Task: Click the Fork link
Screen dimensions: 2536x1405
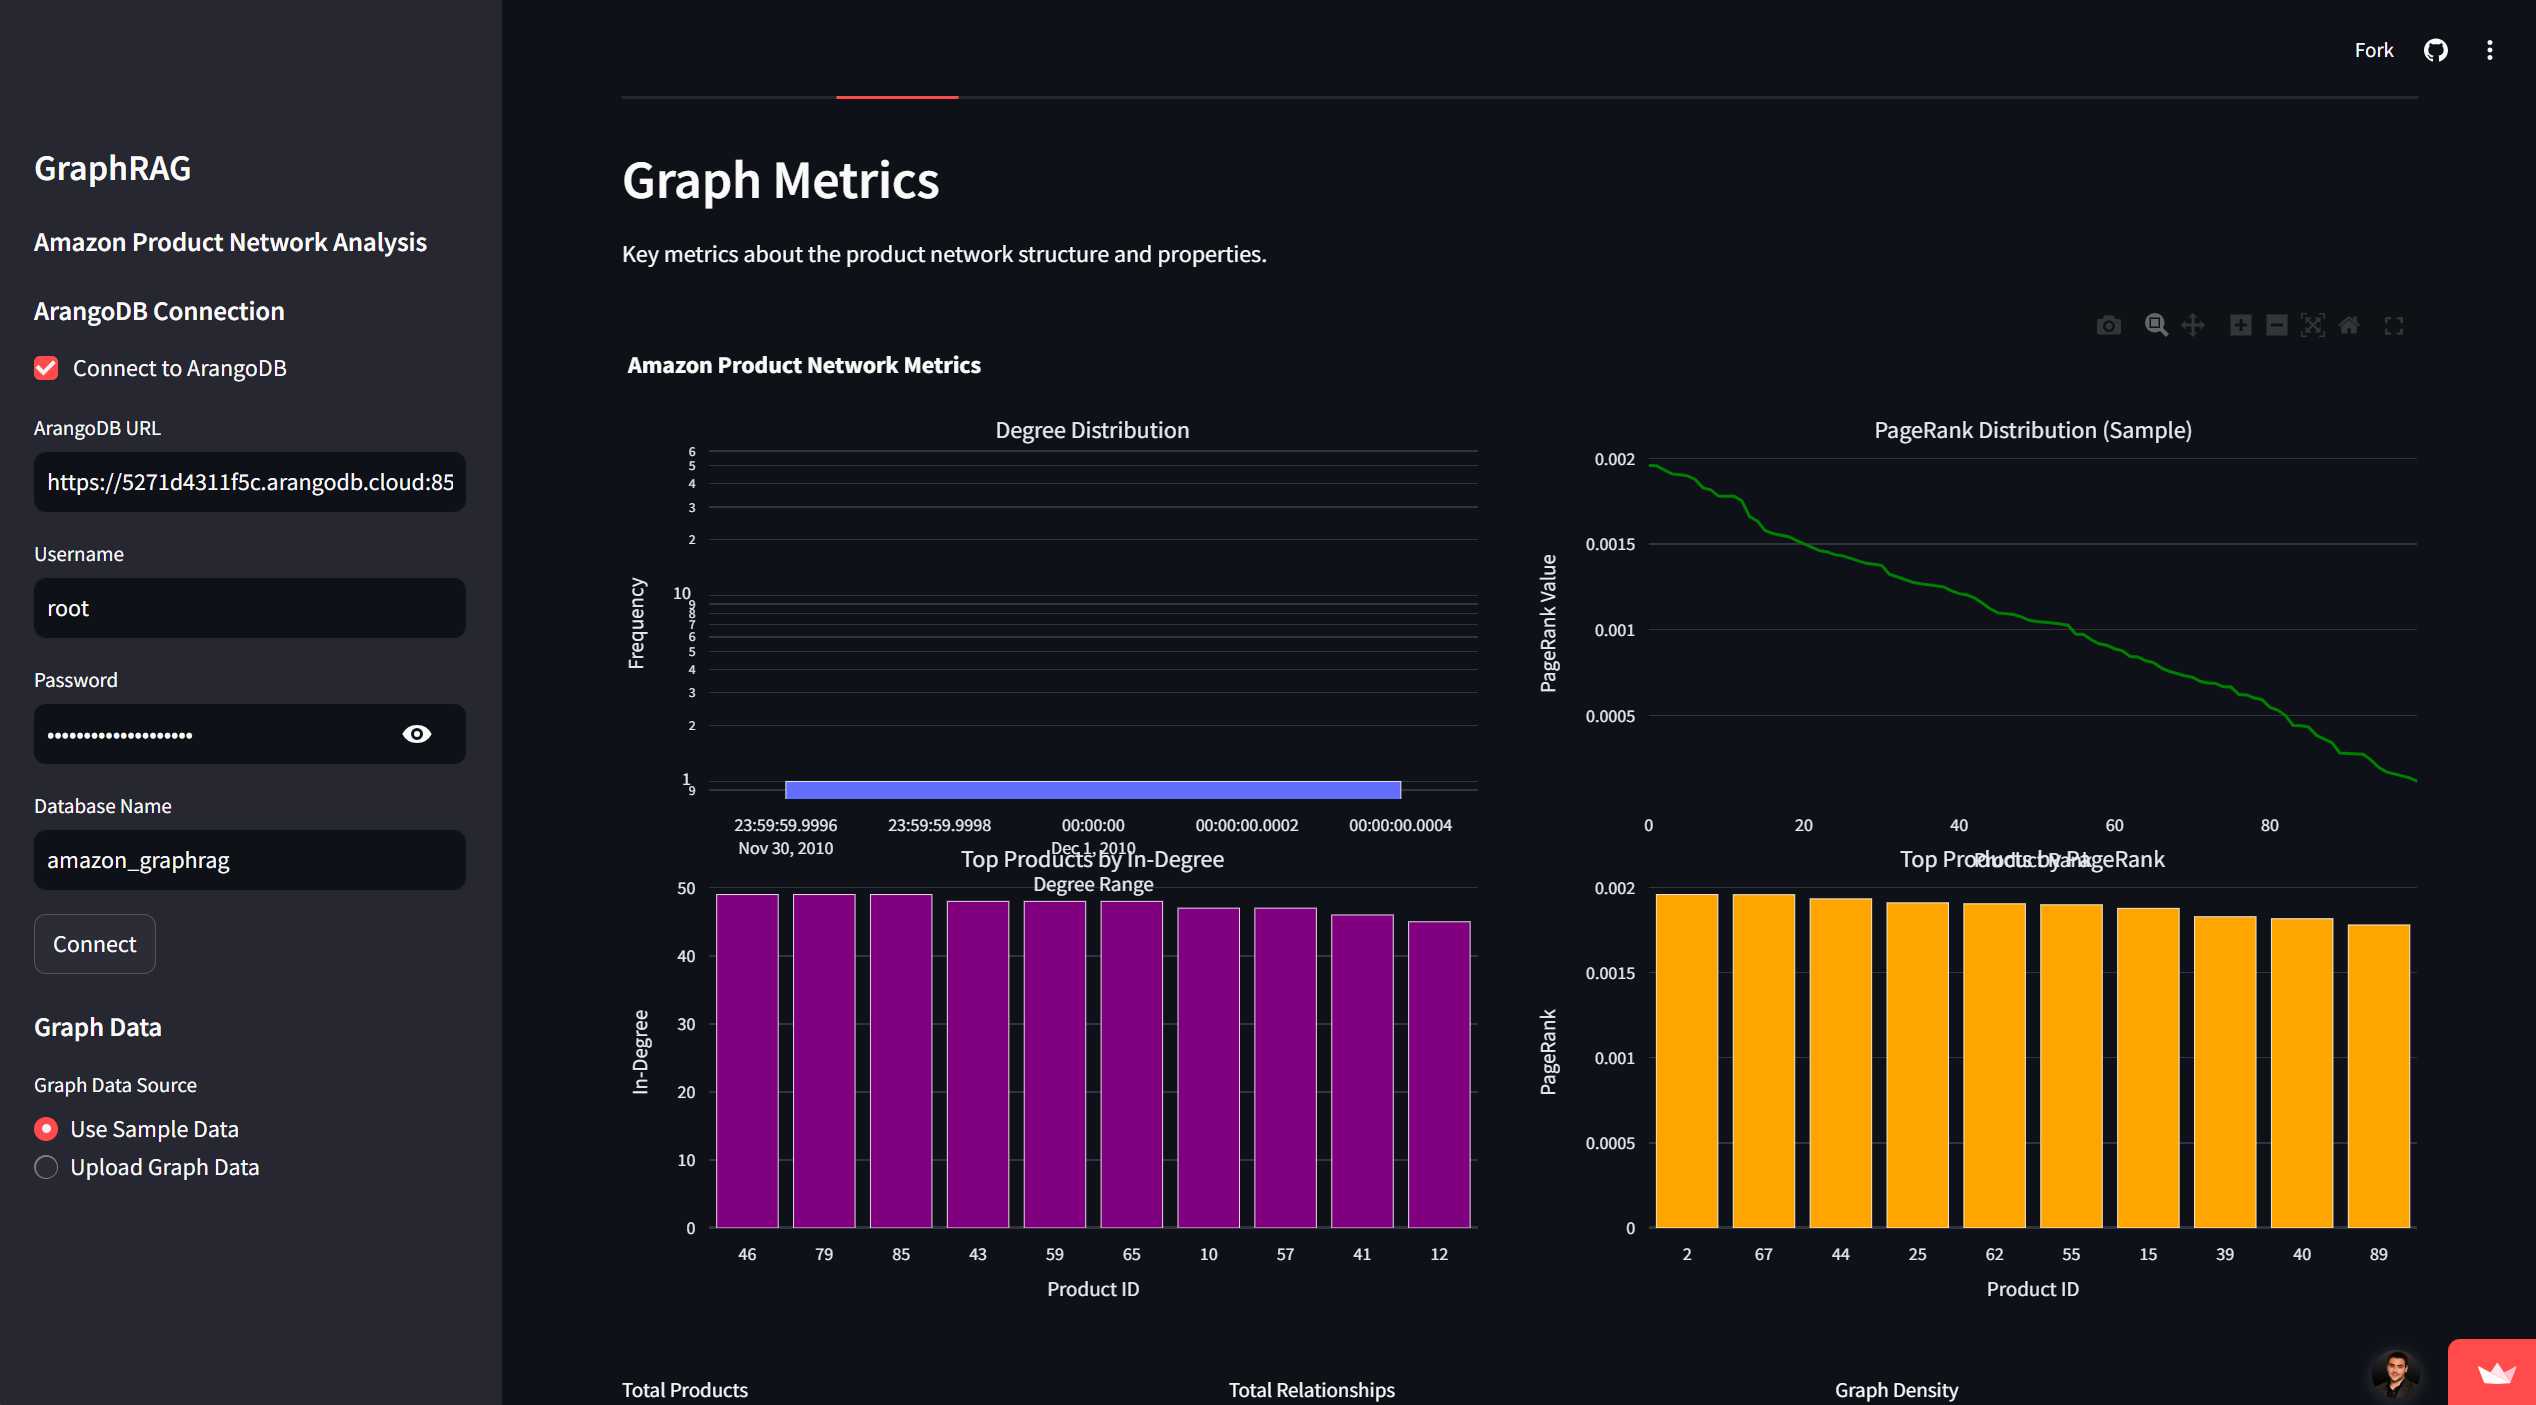Action: tap(2373, 50)
